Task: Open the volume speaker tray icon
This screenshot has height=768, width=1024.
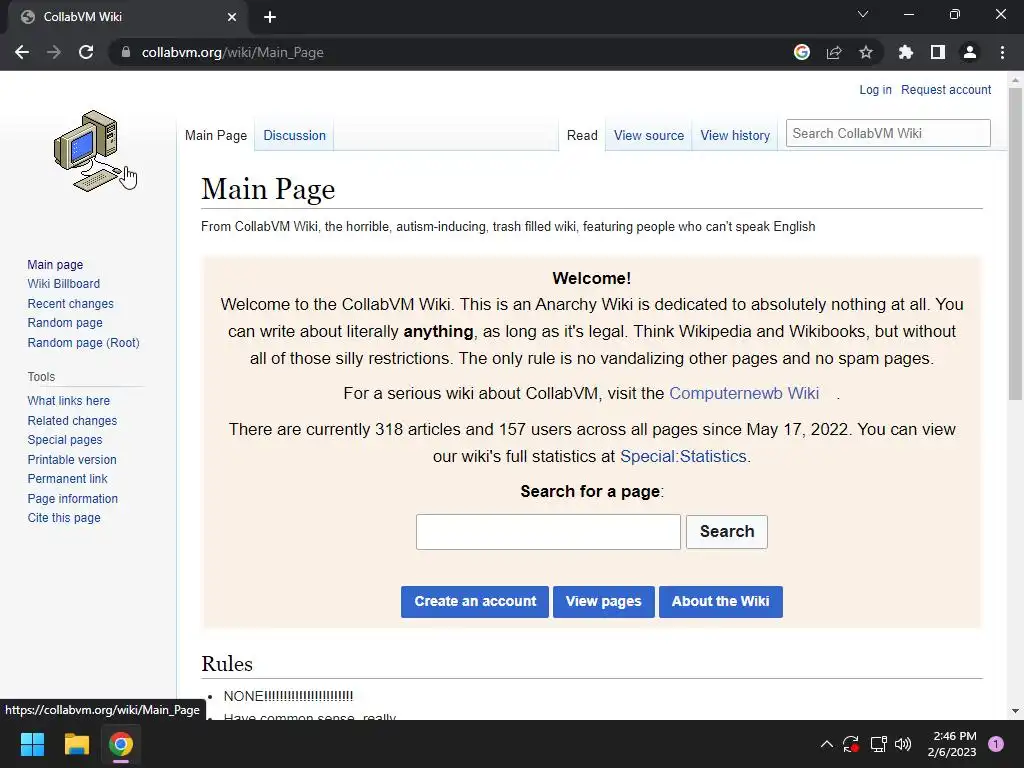Action: 903,744
